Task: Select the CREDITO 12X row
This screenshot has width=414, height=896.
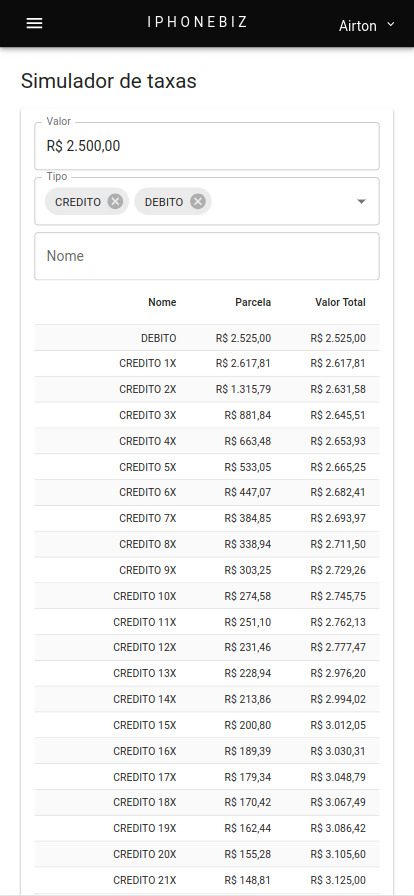Action: pyautogui.click(x=207, y=647)
